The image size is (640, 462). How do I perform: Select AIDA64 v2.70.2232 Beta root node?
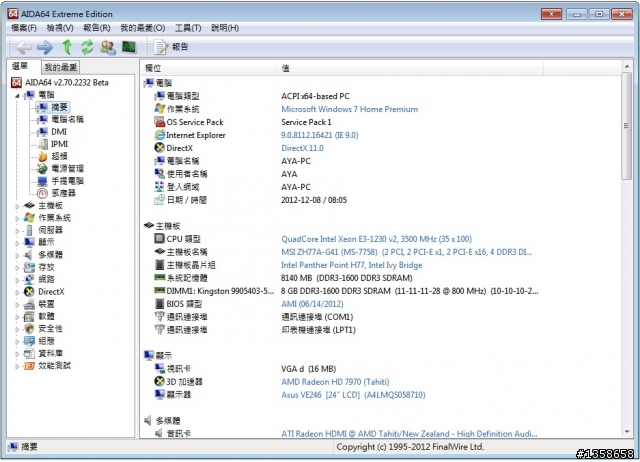[x=67, y=82]
